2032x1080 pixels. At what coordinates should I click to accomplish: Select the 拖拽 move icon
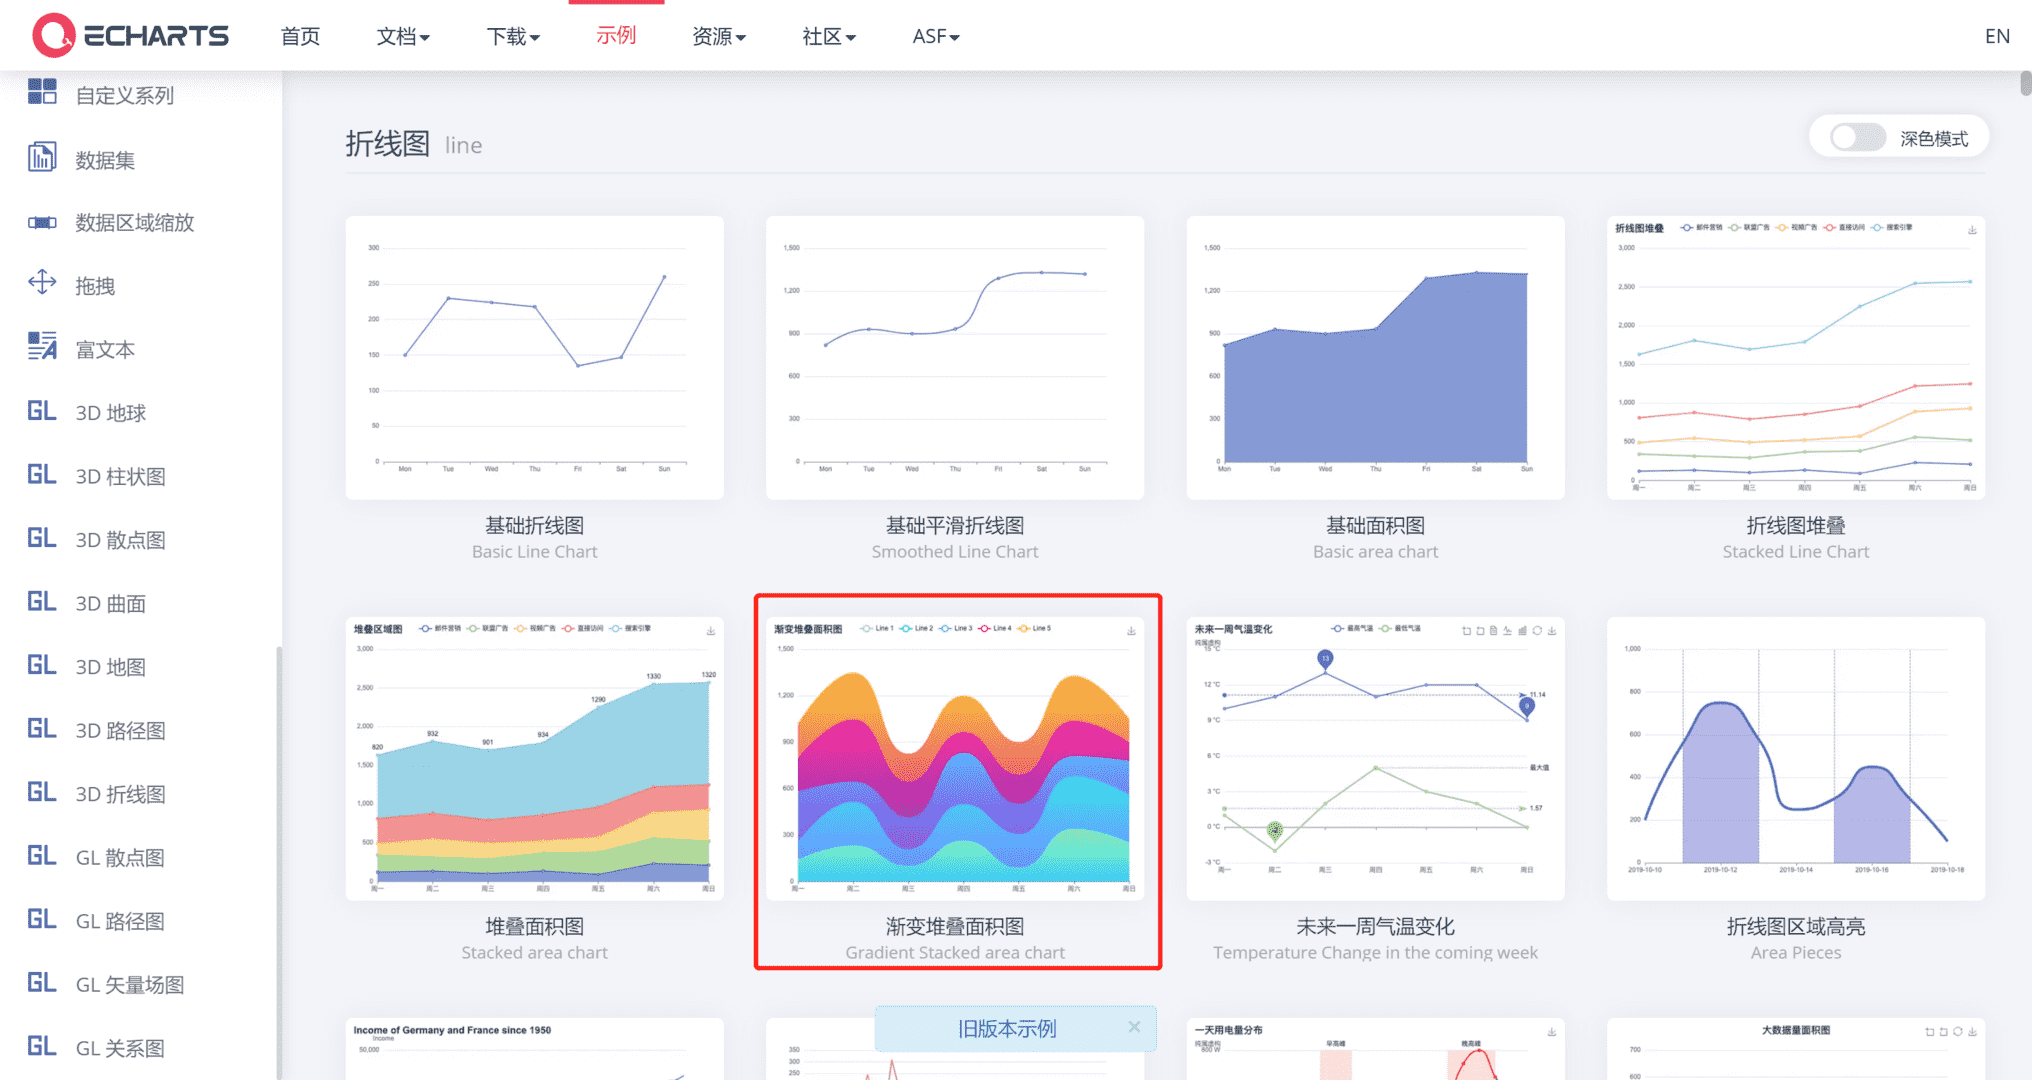(42, 283)
